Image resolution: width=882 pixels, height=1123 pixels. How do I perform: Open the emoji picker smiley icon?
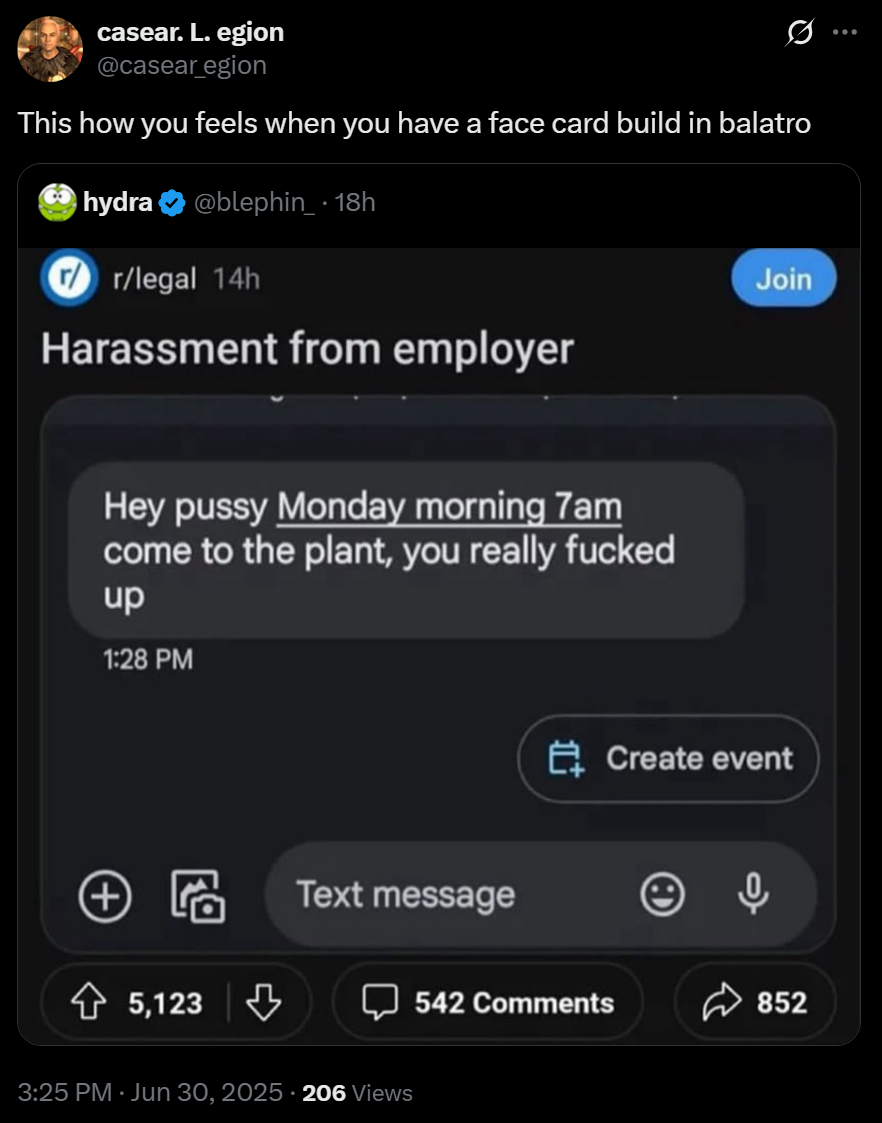662,894
